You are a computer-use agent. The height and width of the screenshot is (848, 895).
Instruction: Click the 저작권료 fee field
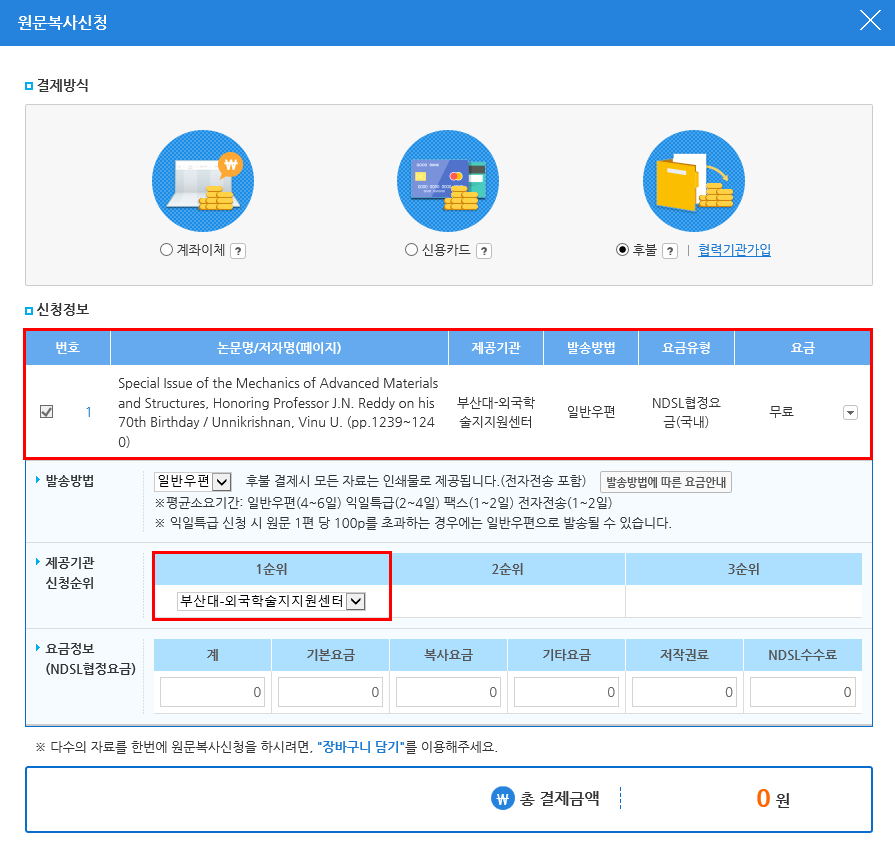(684, 692)
